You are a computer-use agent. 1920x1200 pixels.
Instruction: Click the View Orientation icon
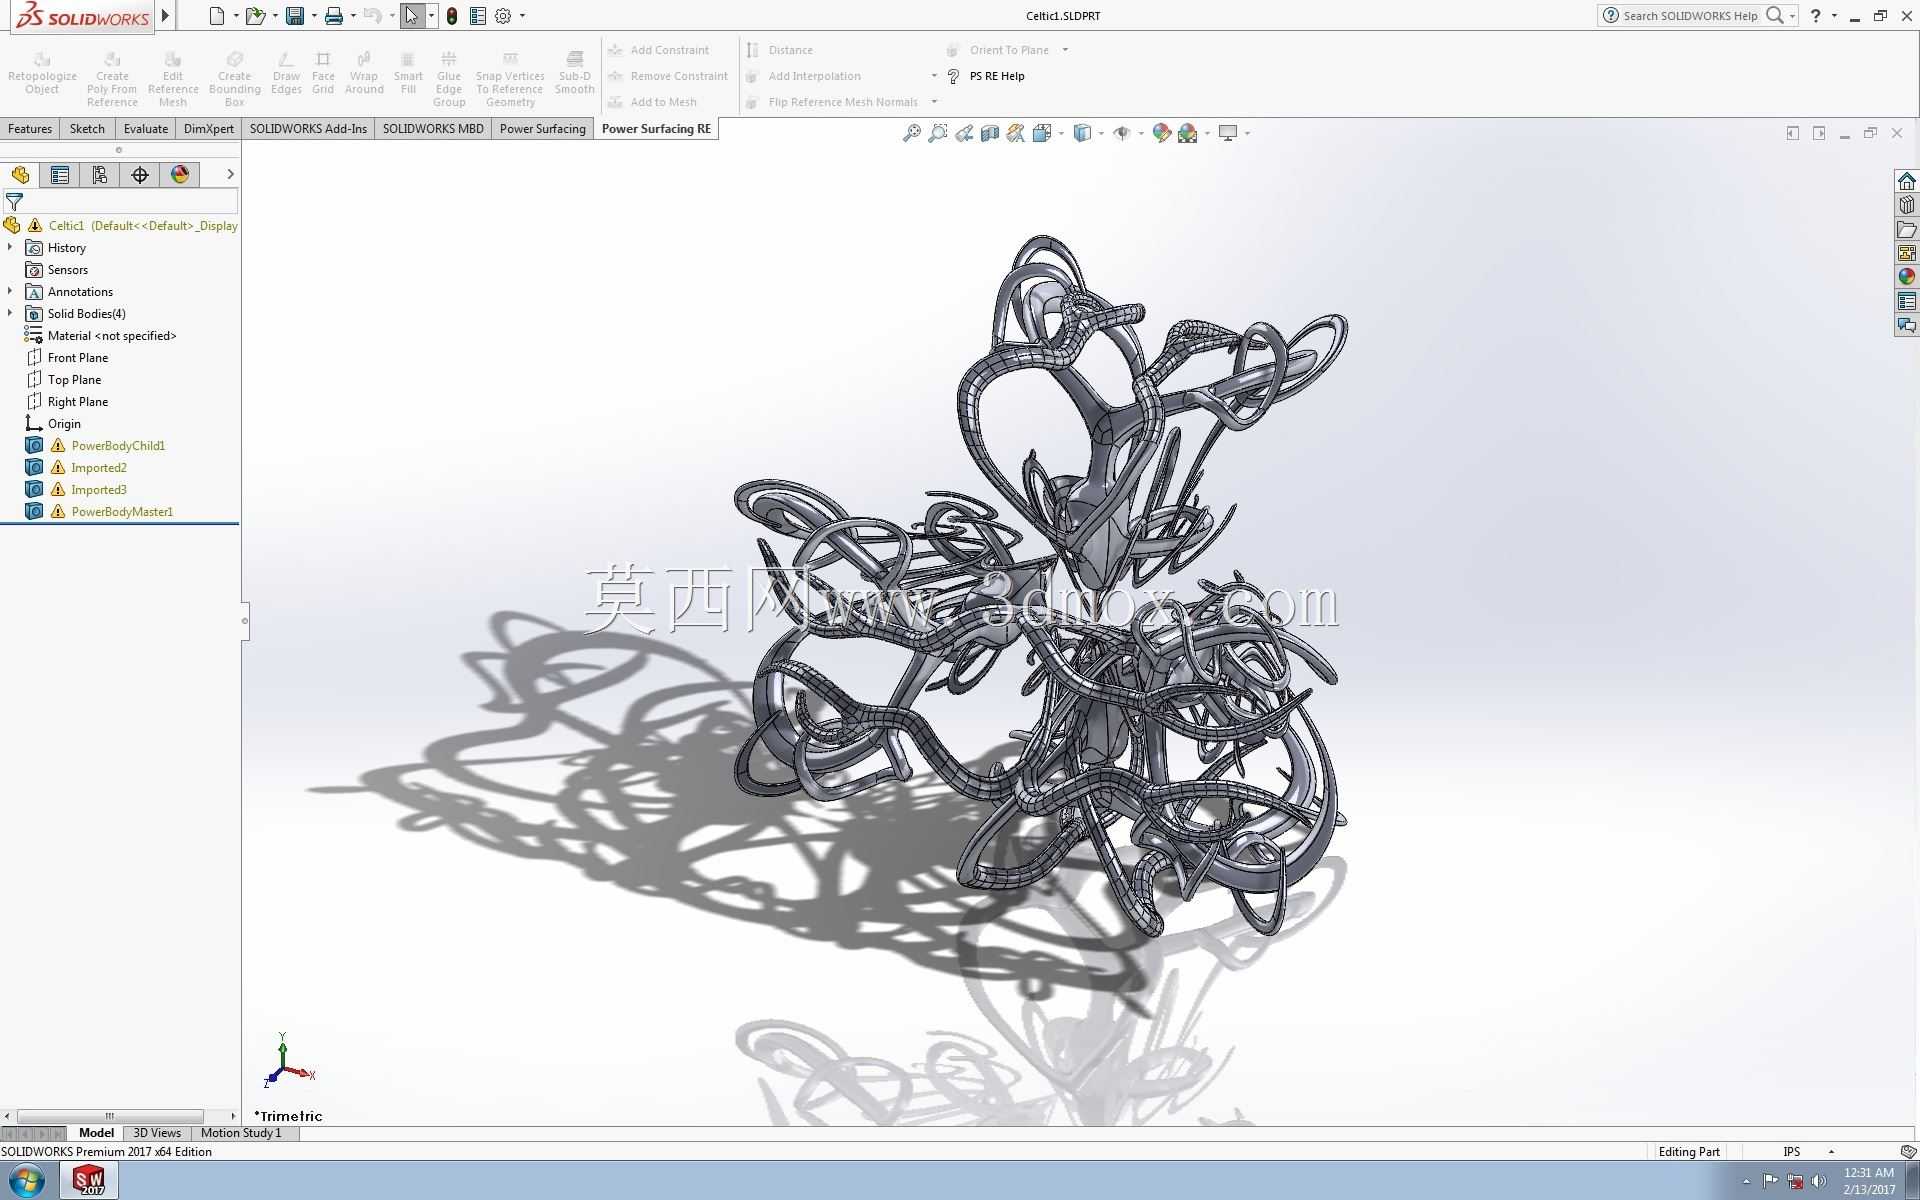click(x=1042, y=133)
